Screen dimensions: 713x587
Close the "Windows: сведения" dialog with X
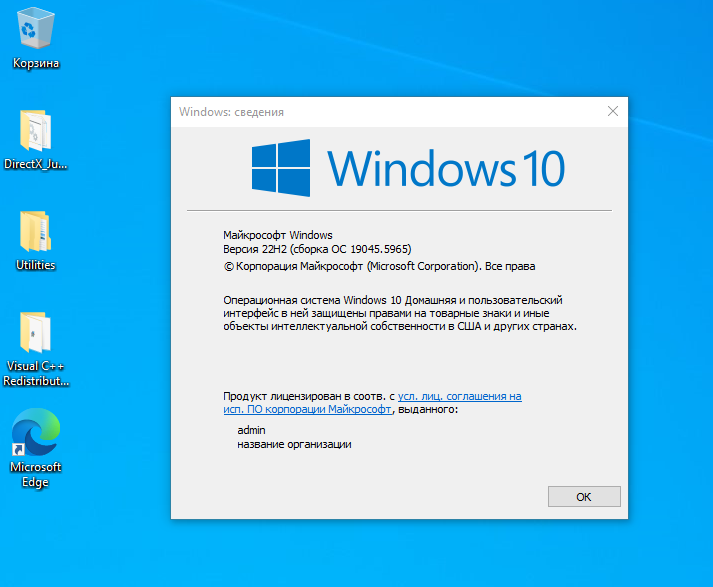[612, 112]
